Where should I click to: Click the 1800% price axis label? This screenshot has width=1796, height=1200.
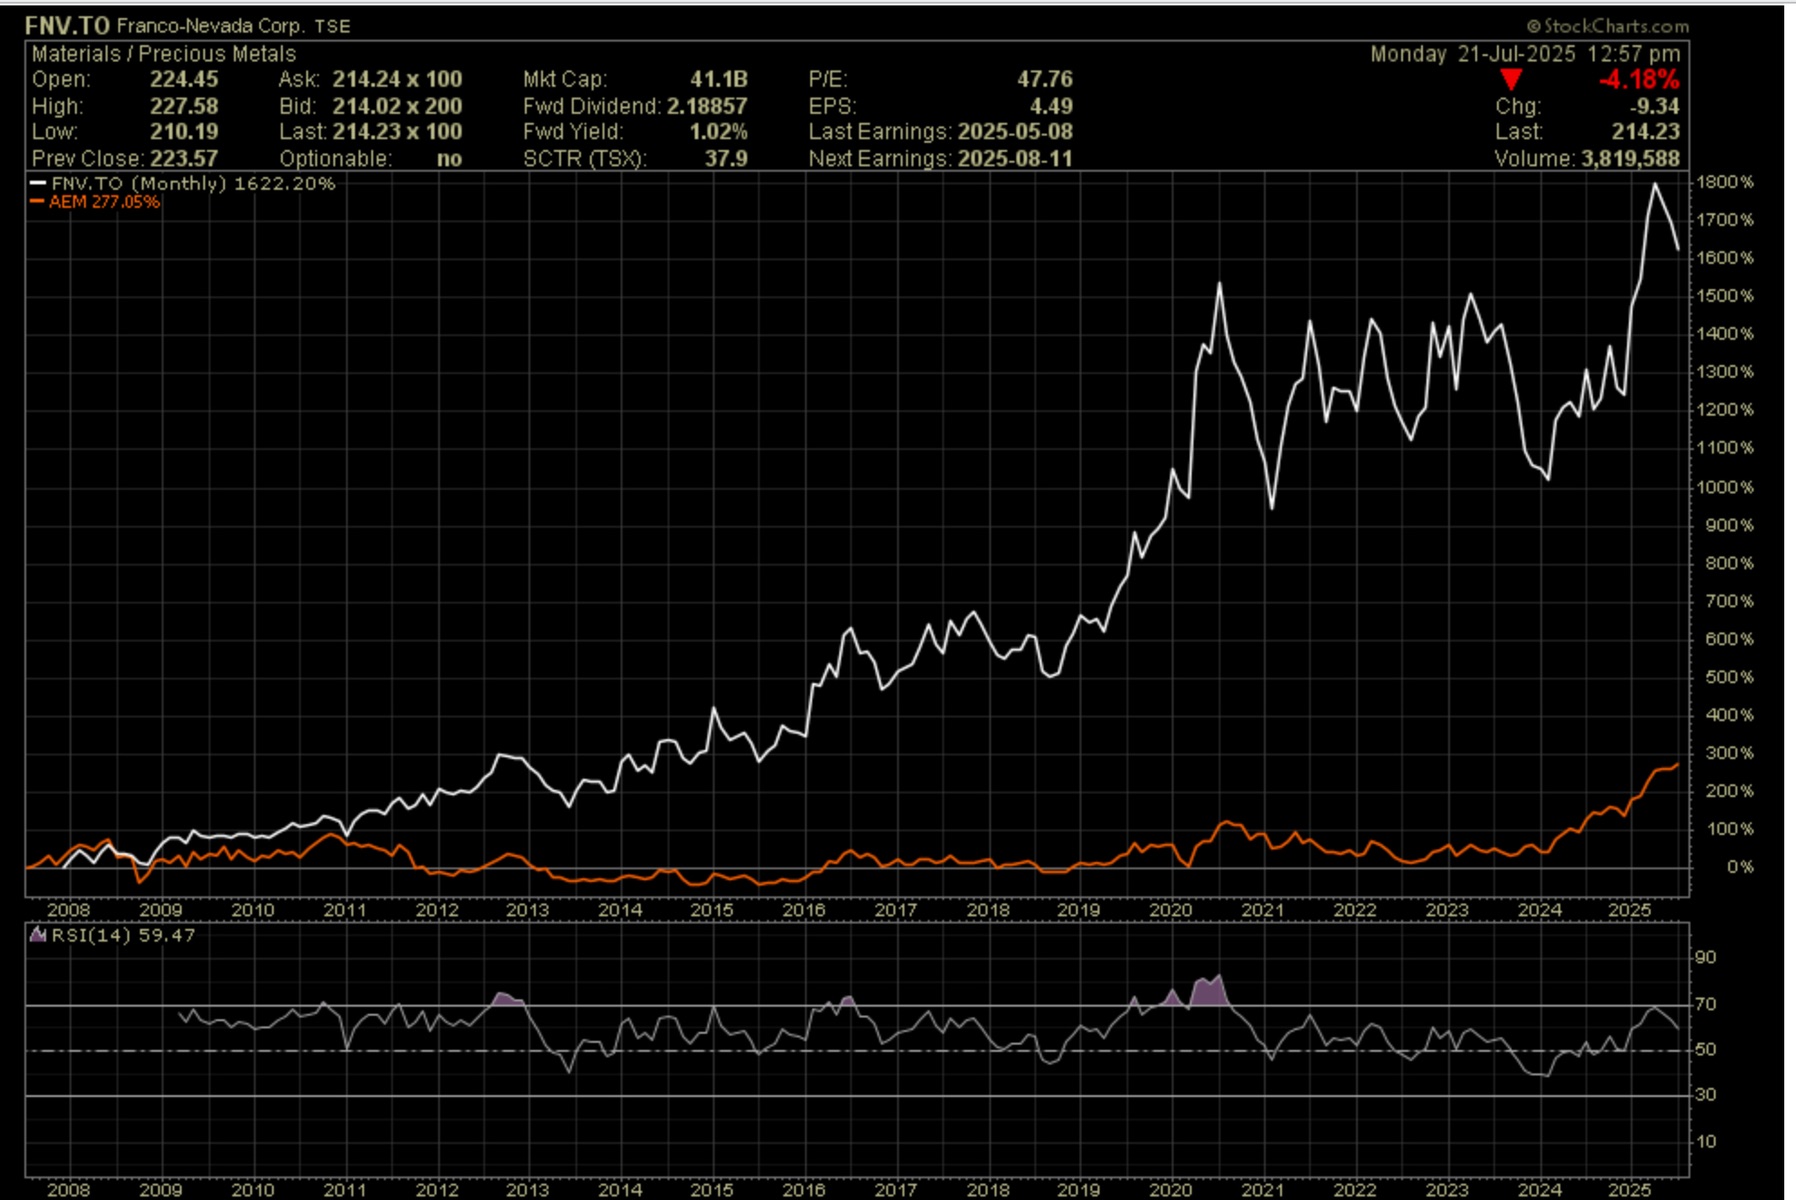coord(1726,182)
